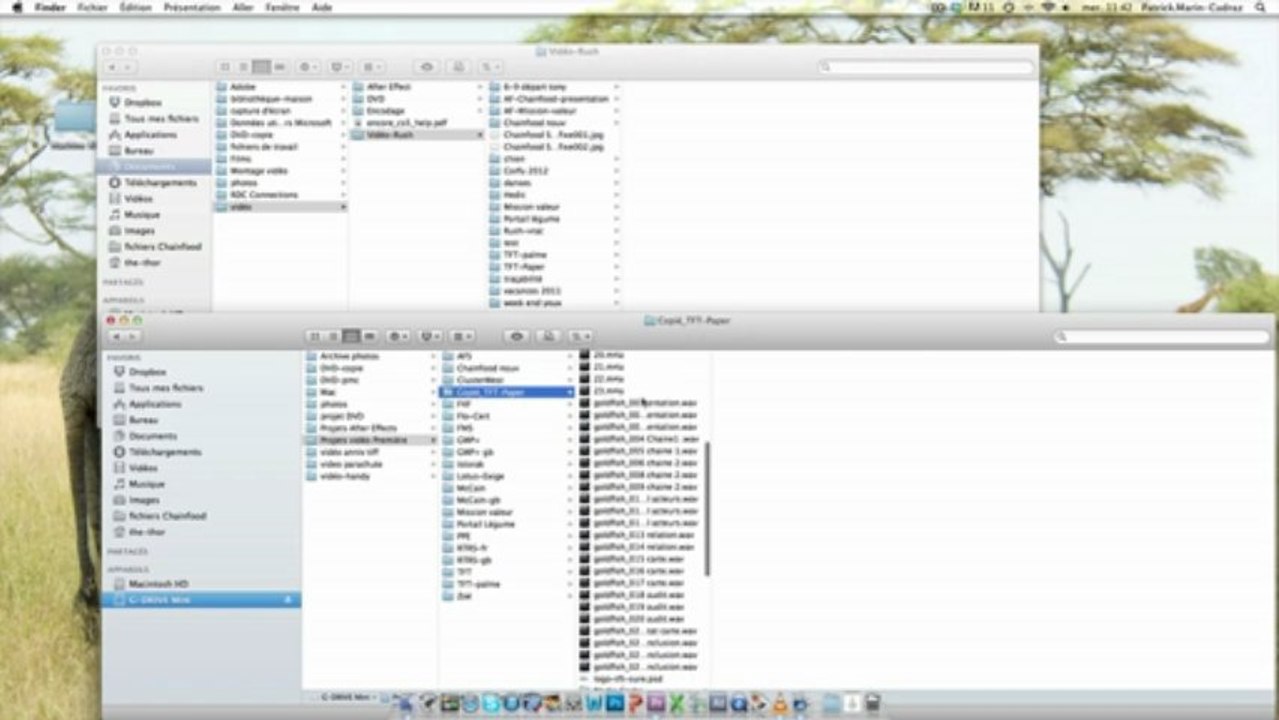Open the Trash in the Dock
The height and width of the screenshot is (720, 1279).
(873, 704)
